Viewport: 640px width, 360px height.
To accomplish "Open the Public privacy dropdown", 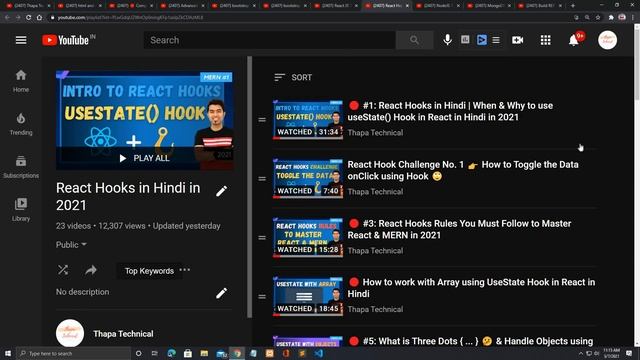I will [71, 244].
